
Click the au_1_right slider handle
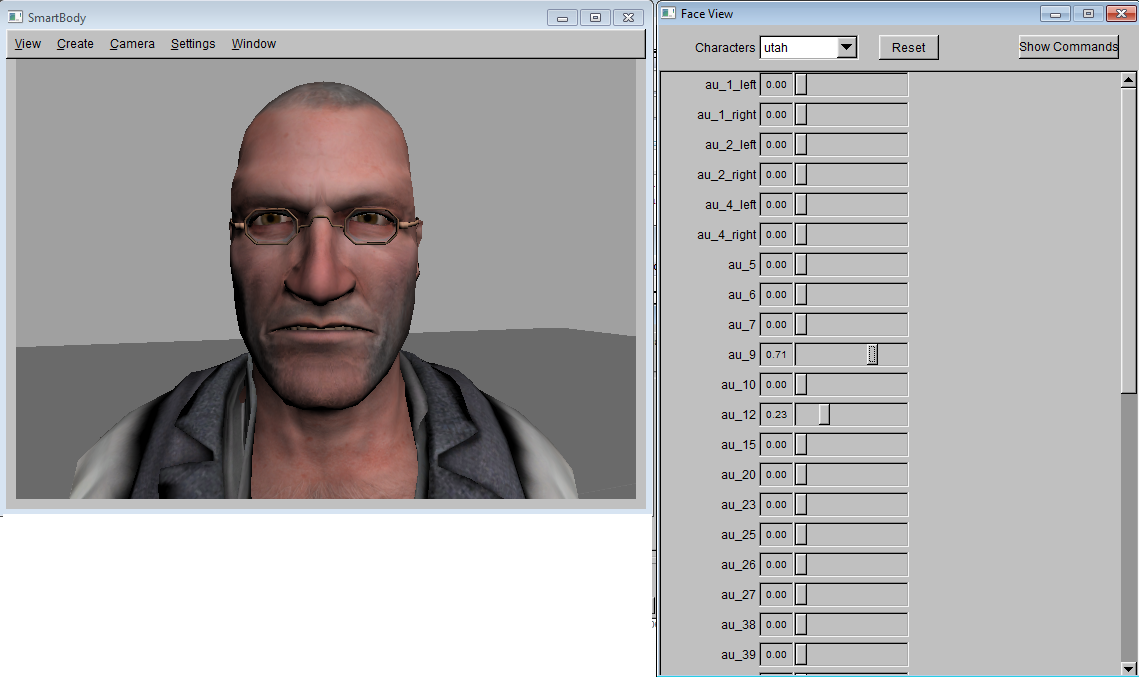[801, 114]
